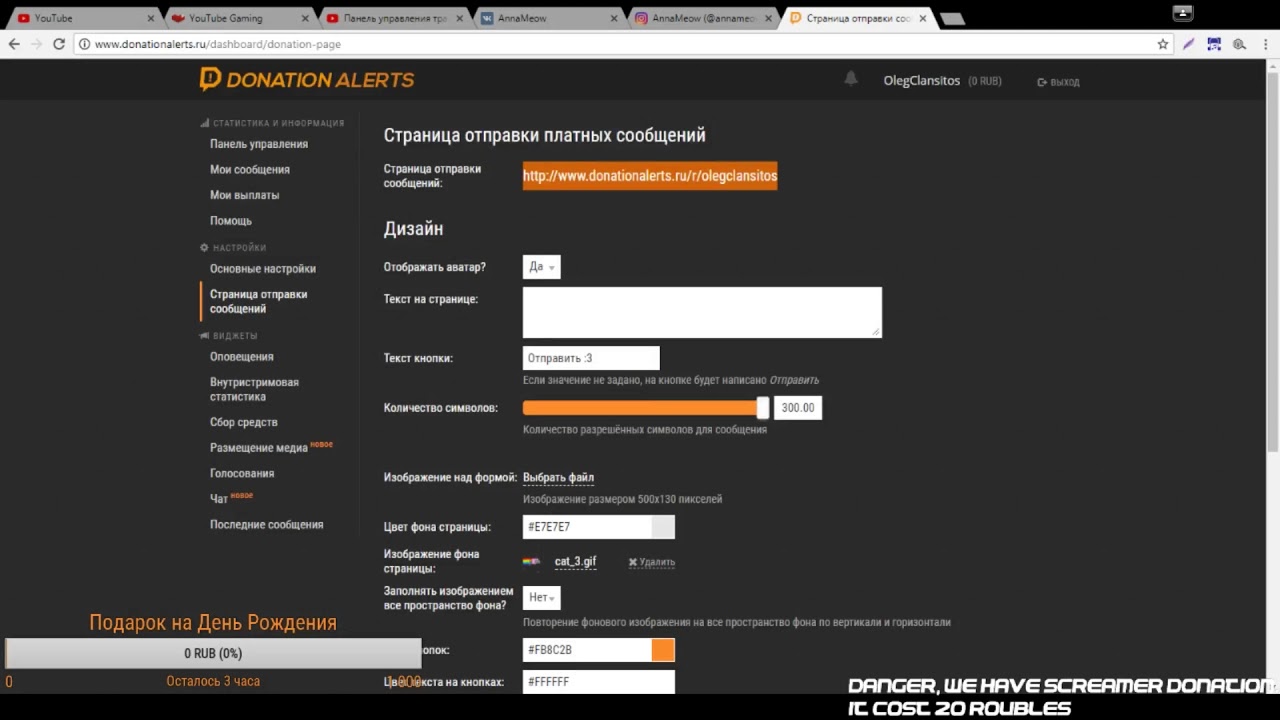Switch to the Instagram AnnaMeow tab
This screenshot has width=1280, height=720.
pyautogui.click(x=704, y=18)
